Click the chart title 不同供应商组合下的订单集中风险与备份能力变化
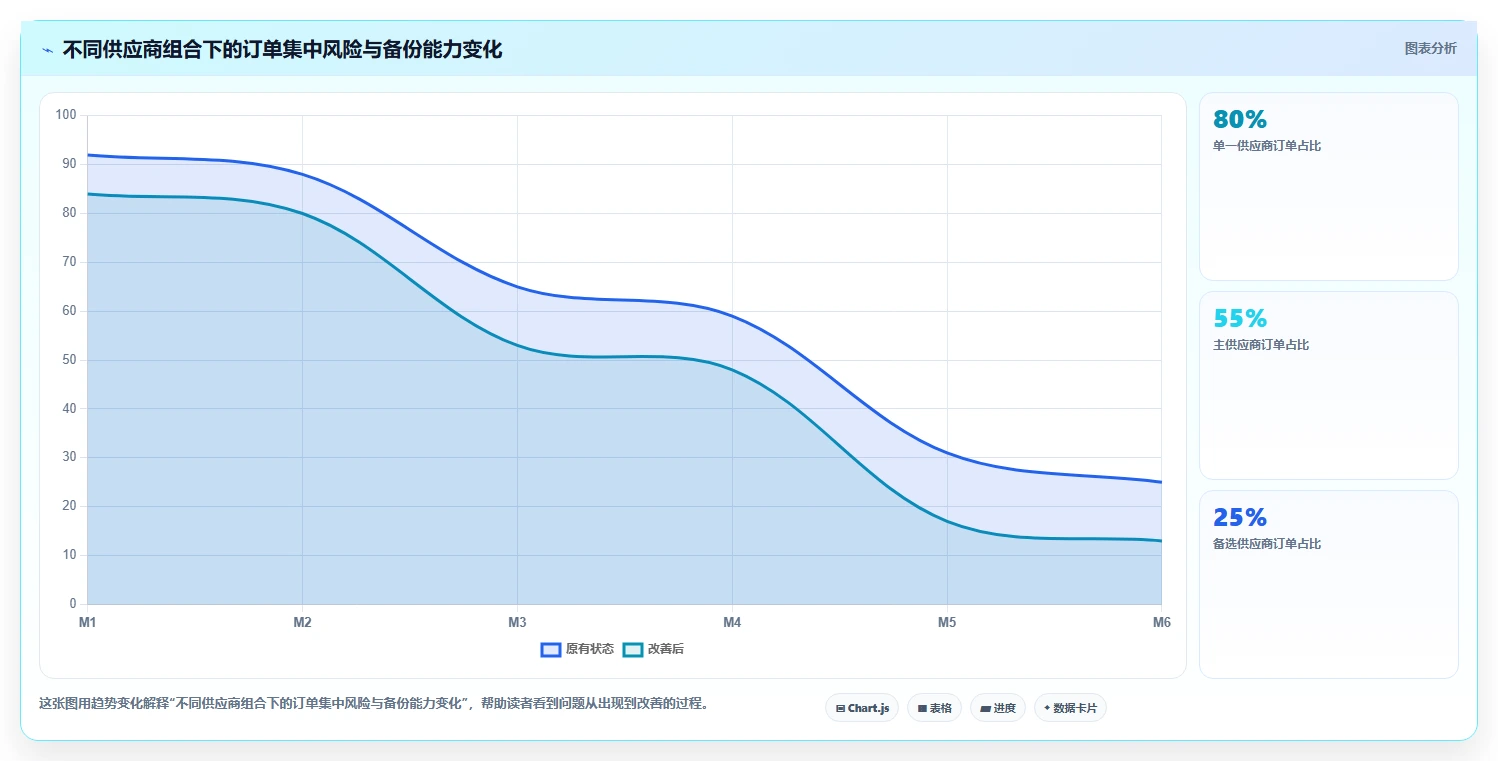 pos(282,50)
